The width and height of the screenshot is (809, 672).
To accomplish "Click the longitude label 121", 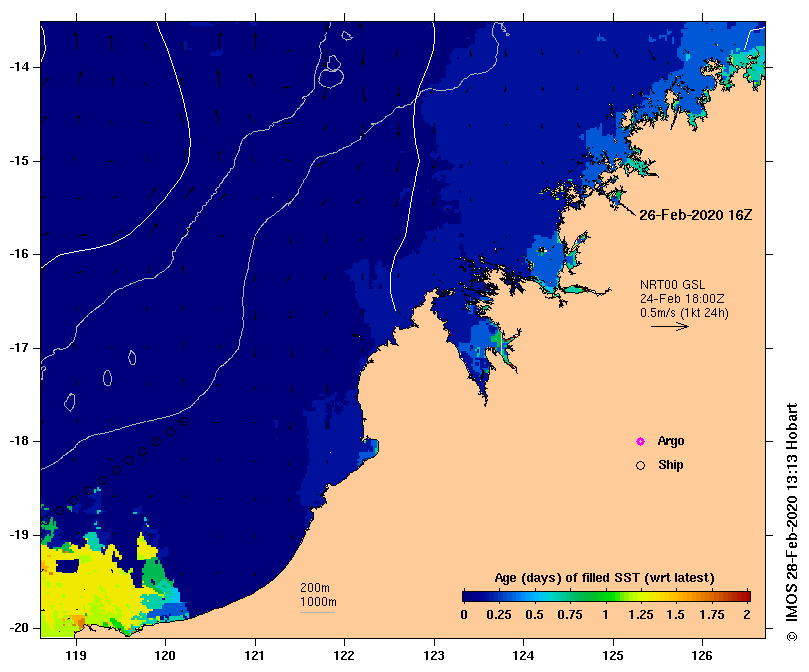I will pyautogui.click(x=255, y=656).
